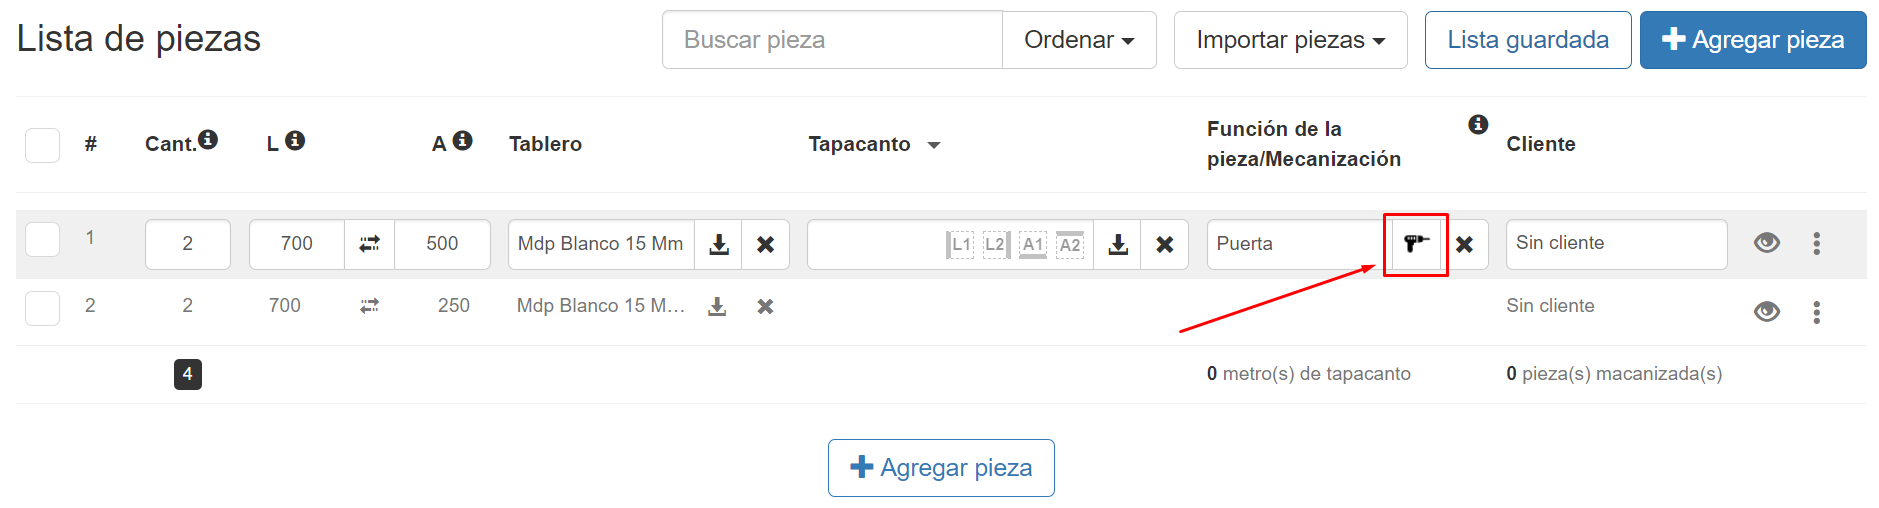Select the A2 edge banding side
The height and width of the screenshot is (508, 1879).
pos(1069,244)
